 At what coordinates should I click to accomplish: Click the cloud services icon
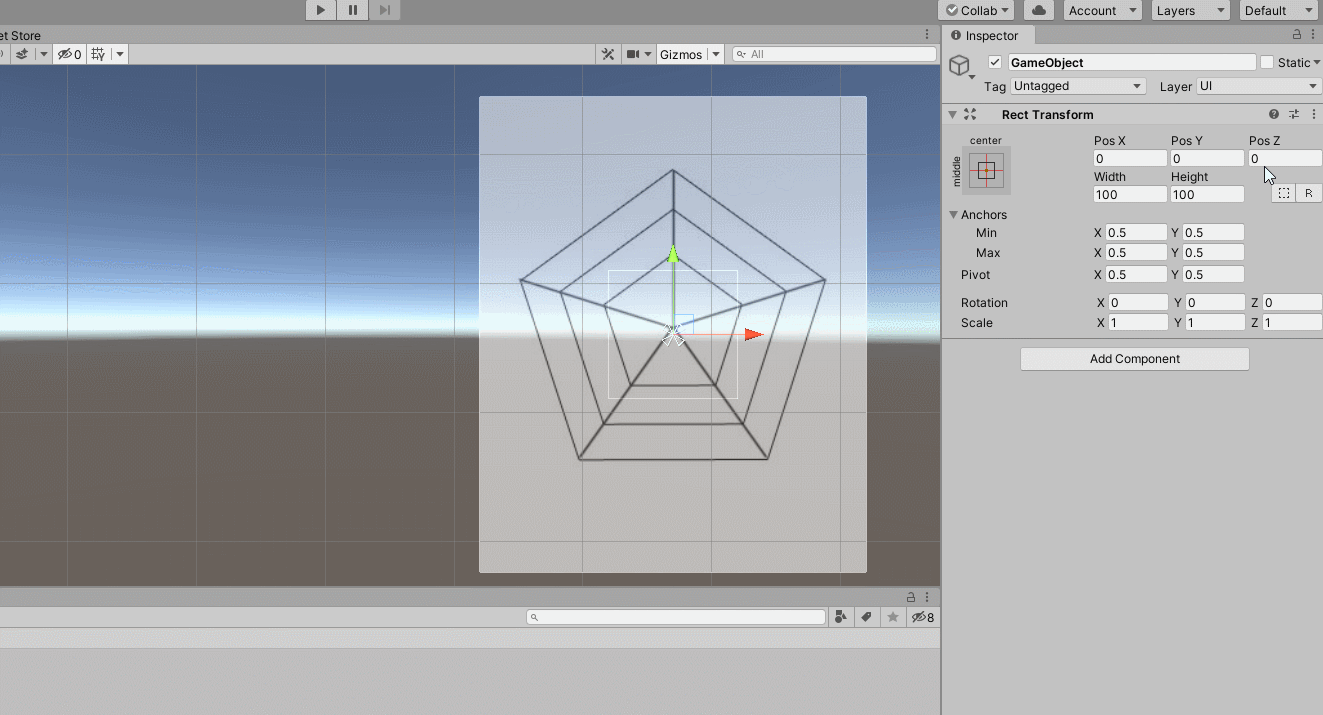(x=1039, y=10)
